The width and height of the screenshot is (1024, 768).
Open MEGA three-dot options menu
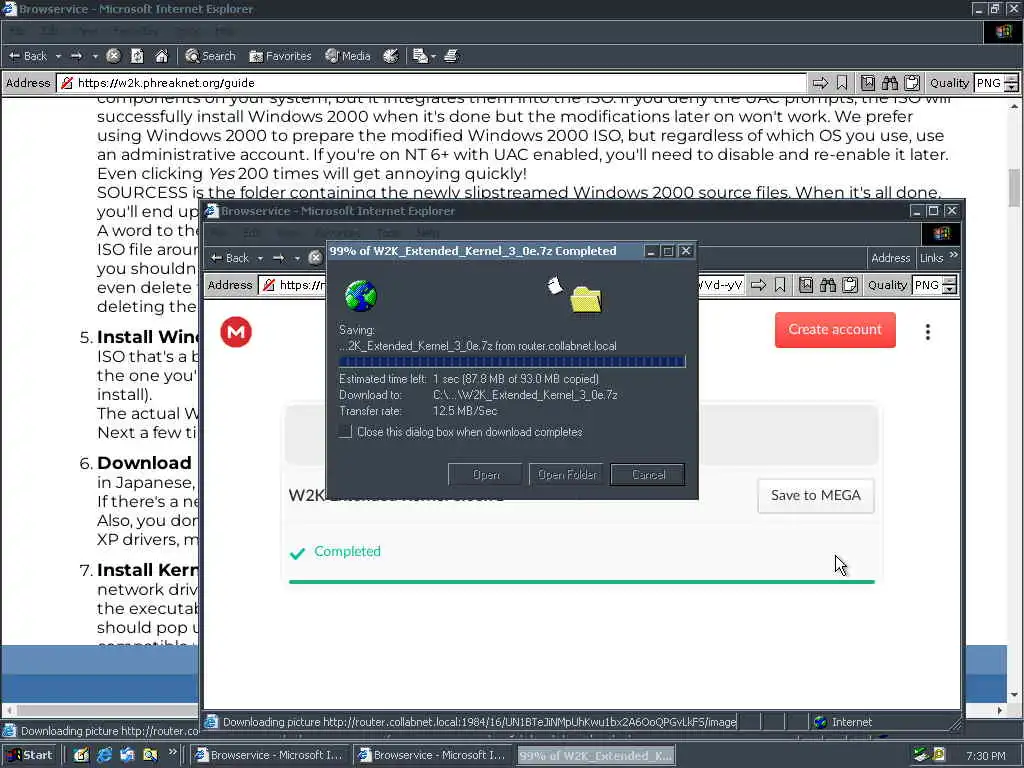tap(927, 332)
